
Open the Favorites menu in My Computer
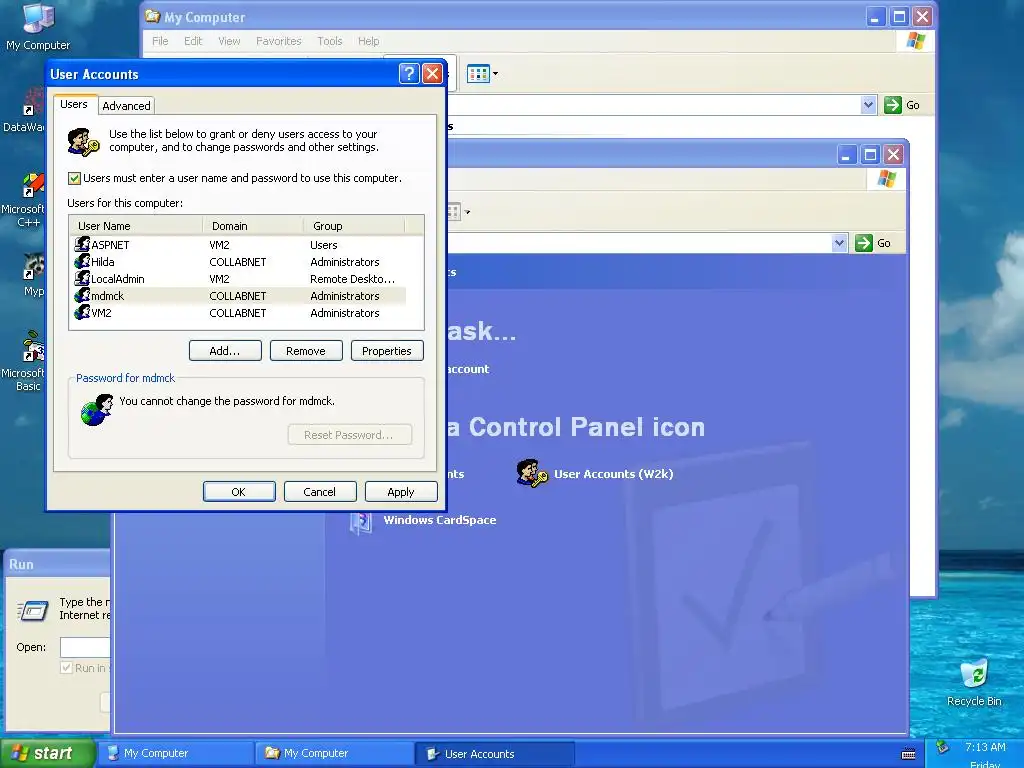pos(279,41)
